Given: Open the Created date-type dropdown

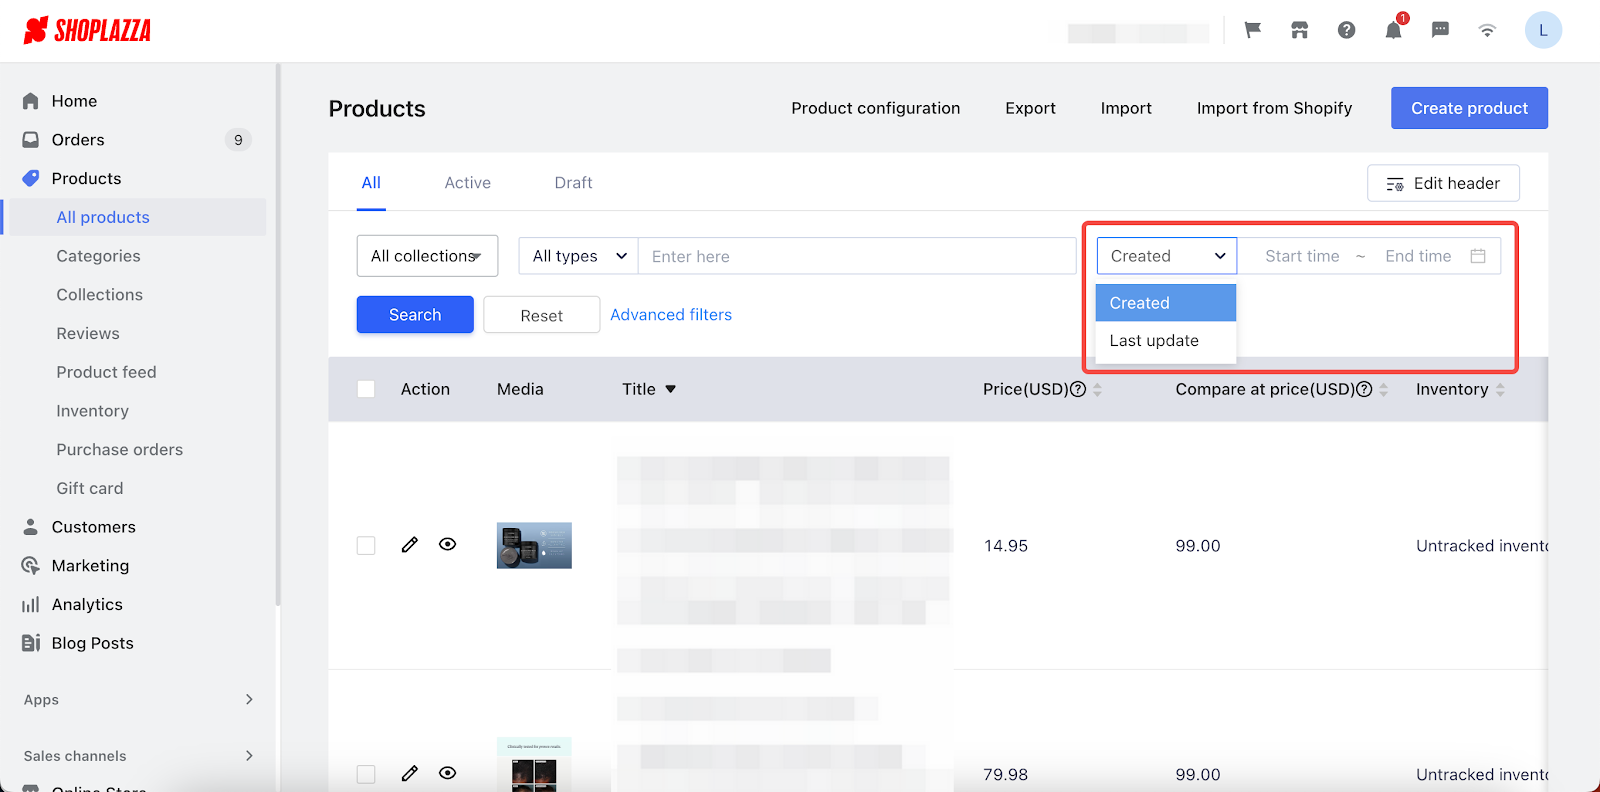Looking at the screenshot, I should pyautogui.click(x=1167, y=256).
